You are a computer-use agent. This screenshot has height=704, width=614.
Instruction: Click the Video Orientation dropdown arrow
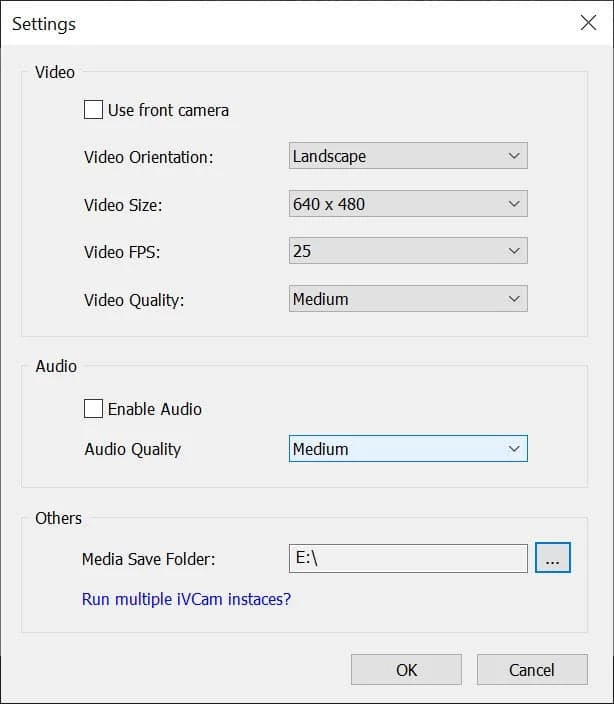tap(514, 156)
